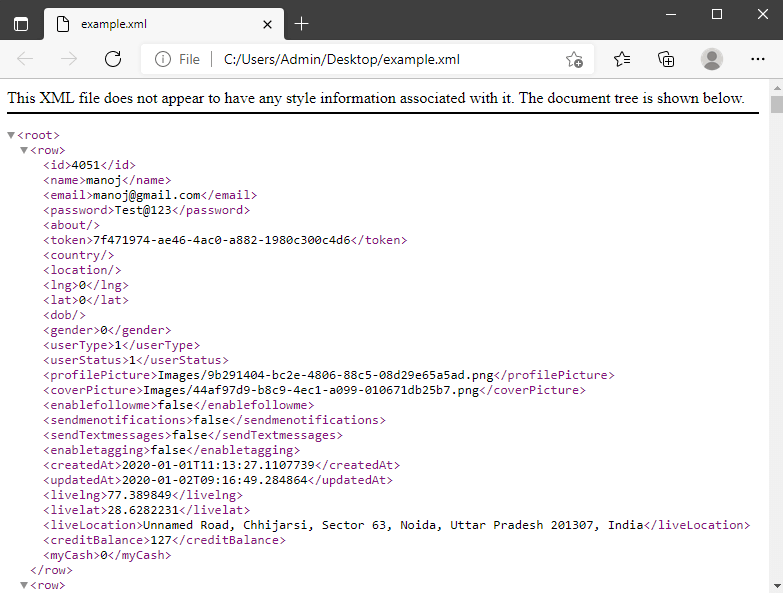The image size is (783, 593).
Task: Click the enablefollowme false value
Action: [176, 405]
